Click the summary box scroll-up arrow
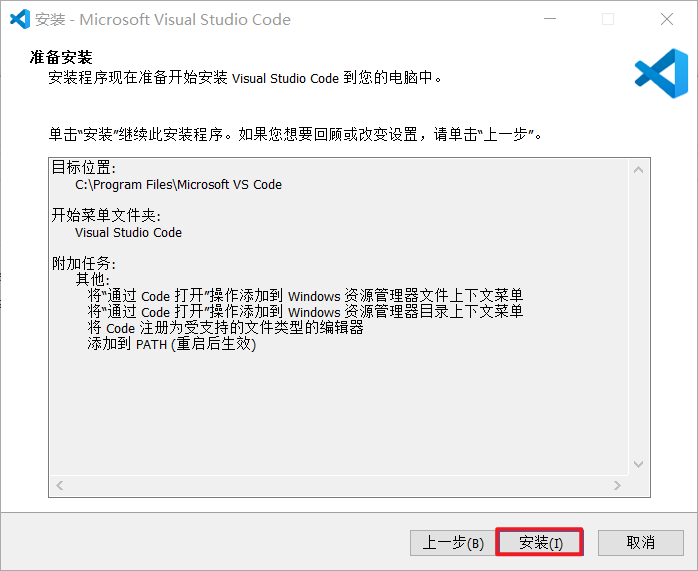The image size is (698, 571). (x=638, y=170)
